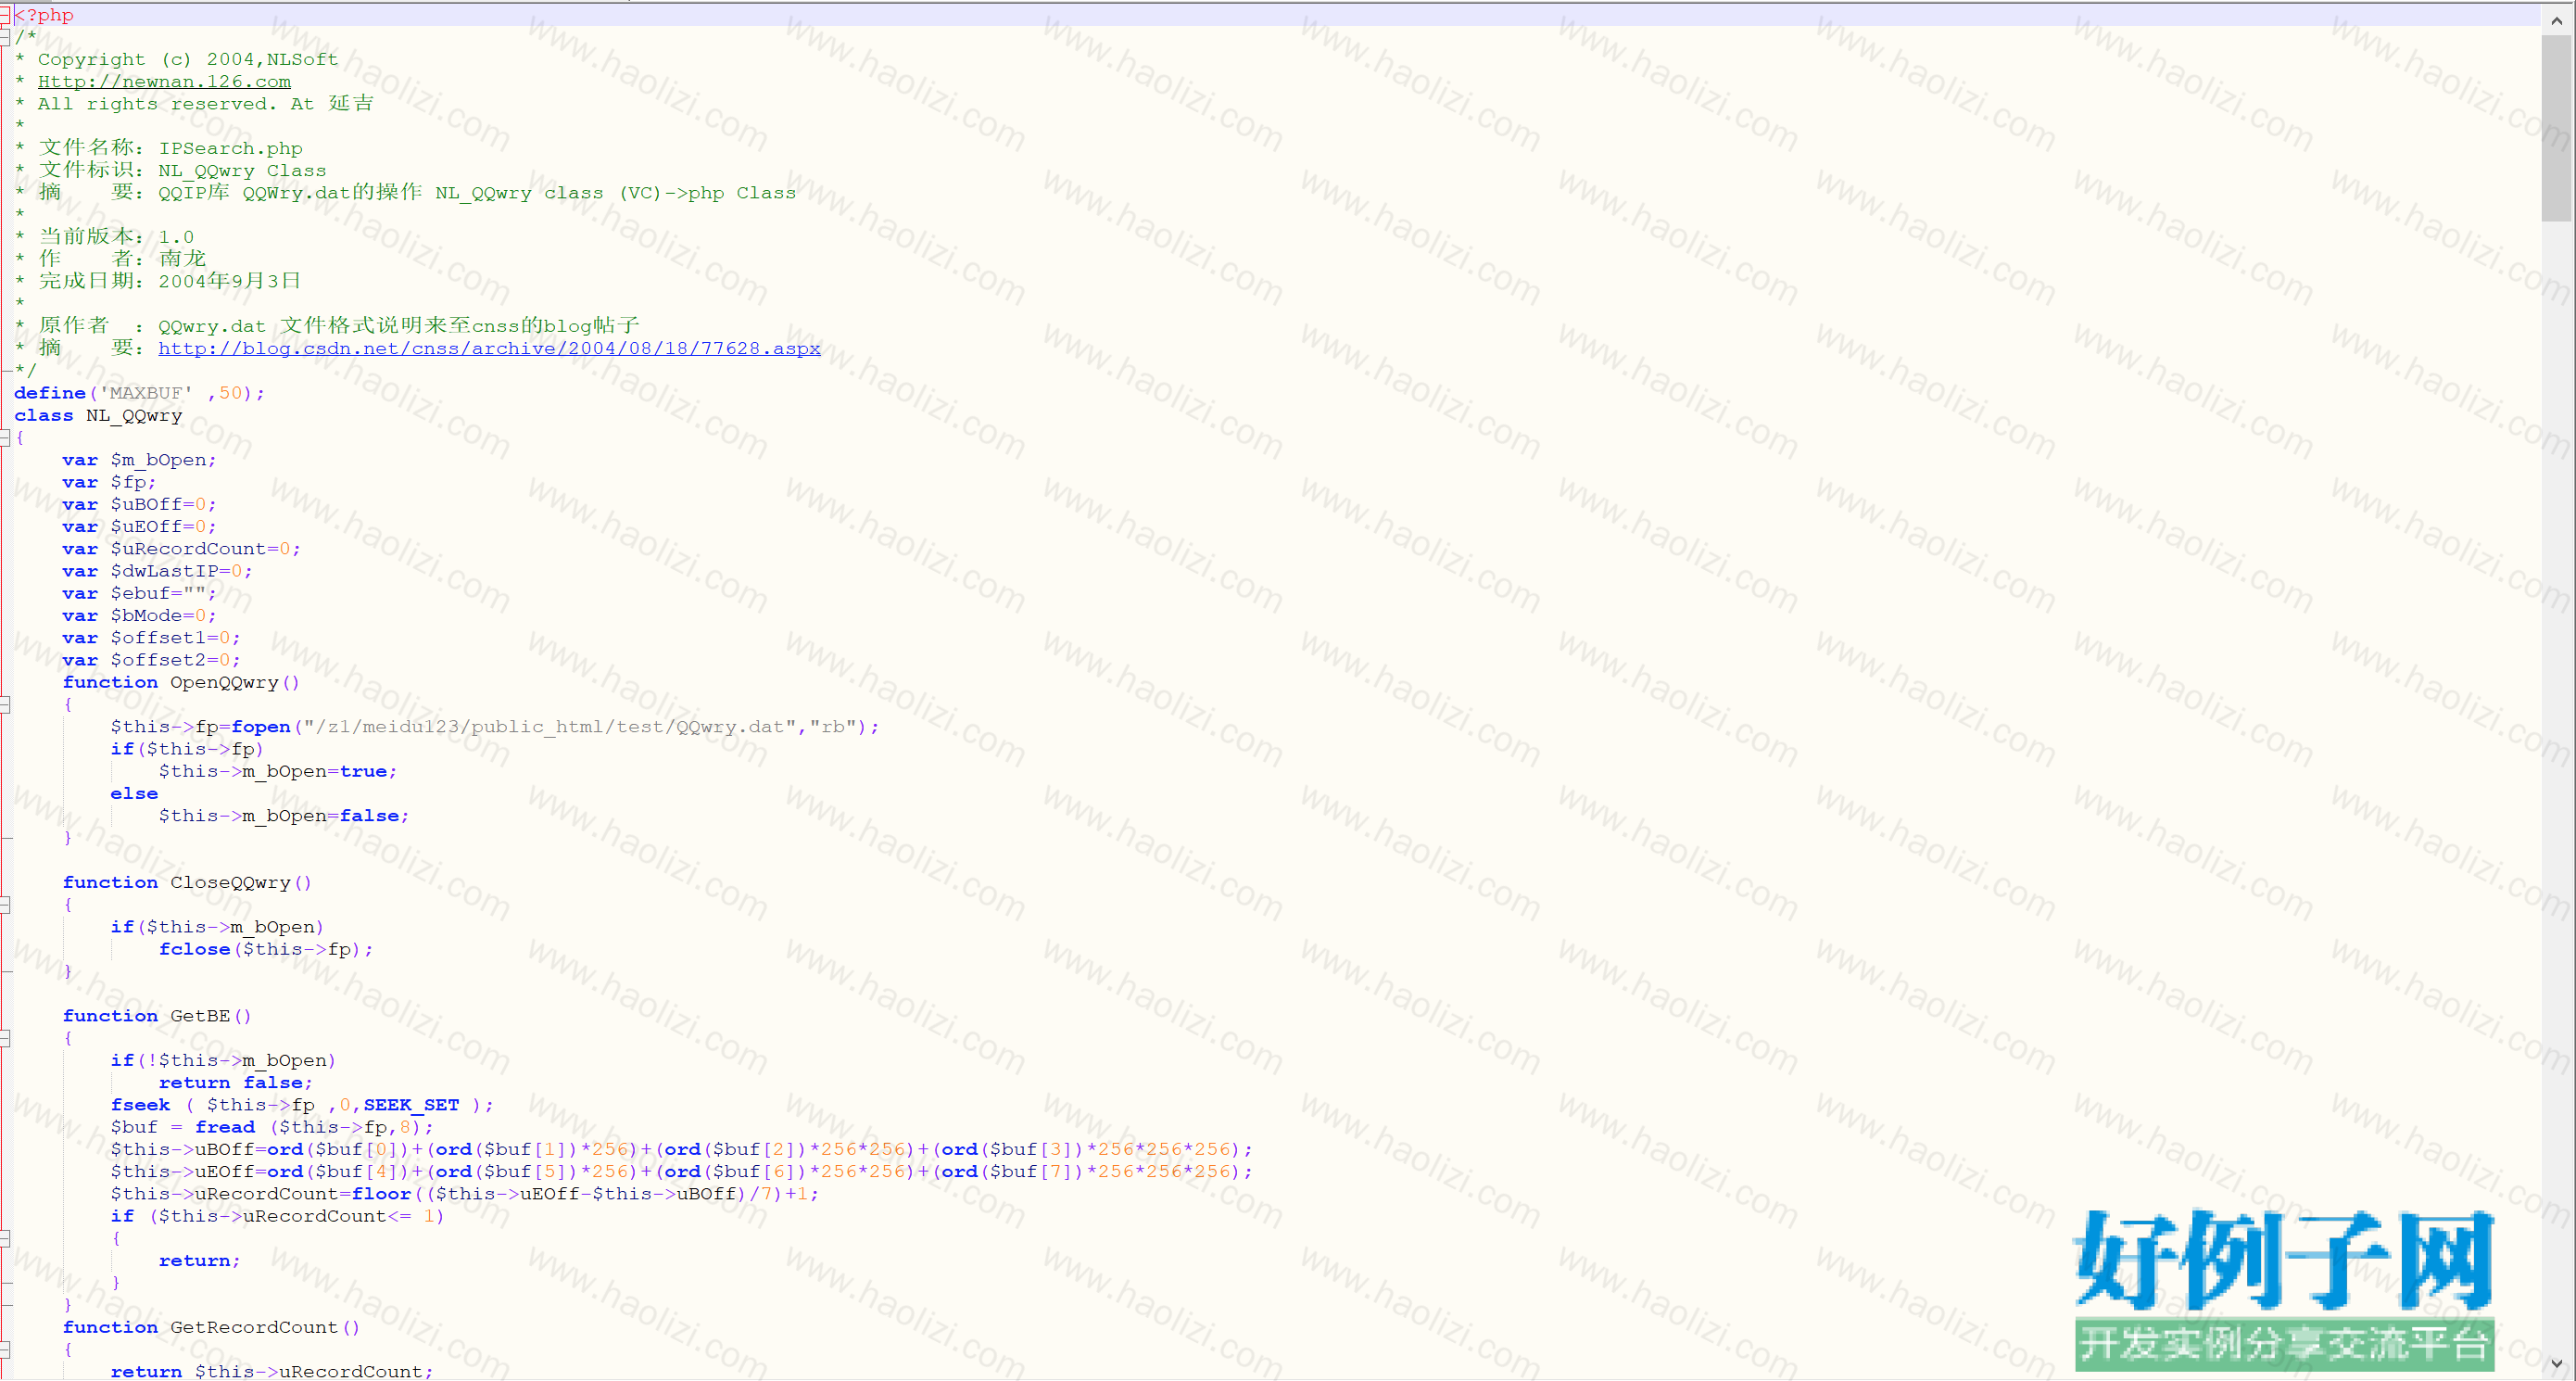Place cursor on the <?php opening tag
This screenshot has height=1381, width=2576.
tap(44, 15)
